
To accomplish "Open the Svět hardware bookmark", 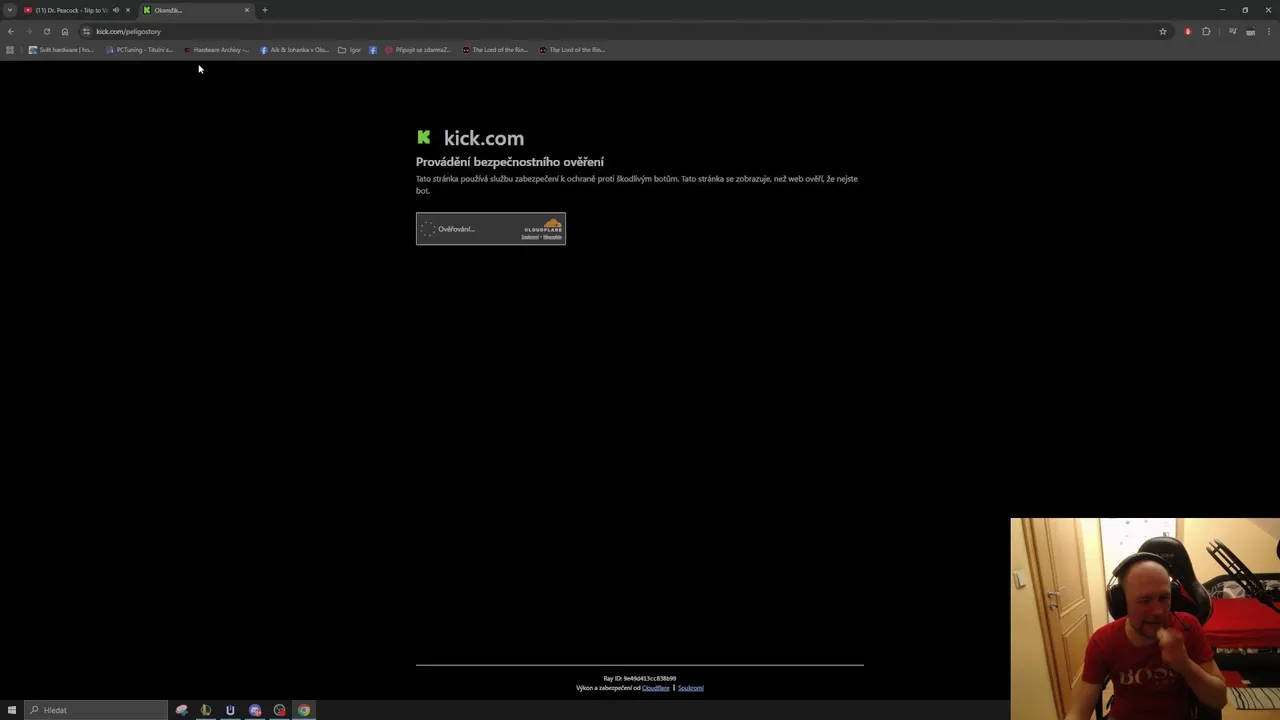I will [x=61, y=50].
